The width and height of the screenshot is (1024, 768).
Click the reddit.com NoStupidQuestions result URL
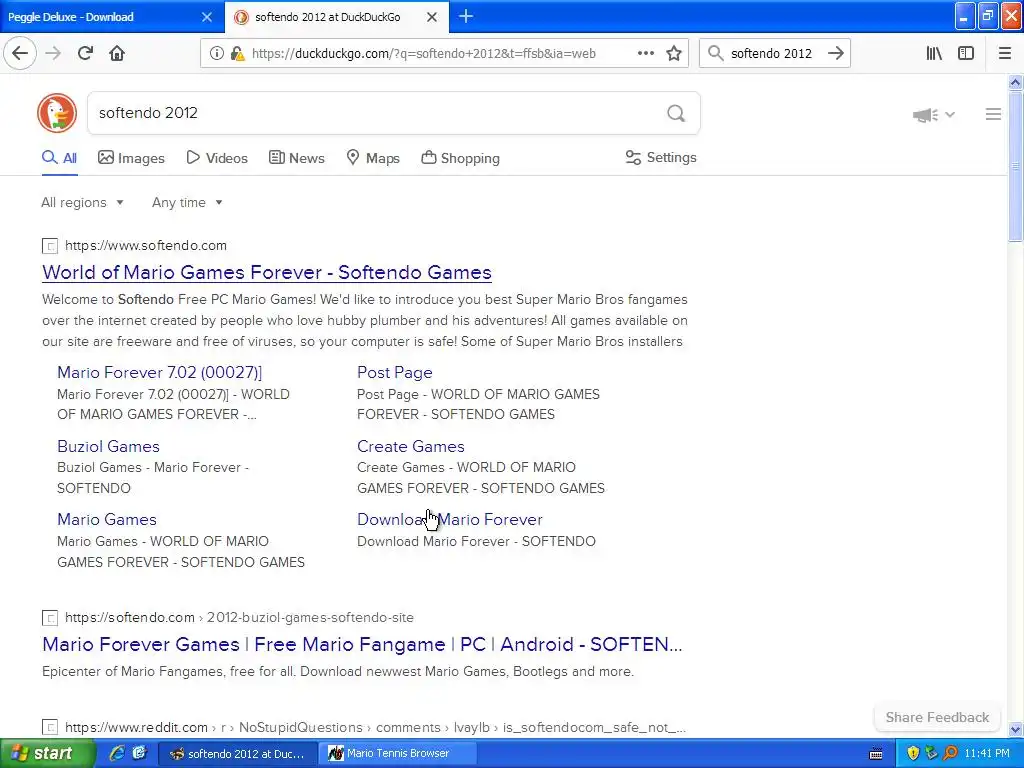(x=376, y=728)
